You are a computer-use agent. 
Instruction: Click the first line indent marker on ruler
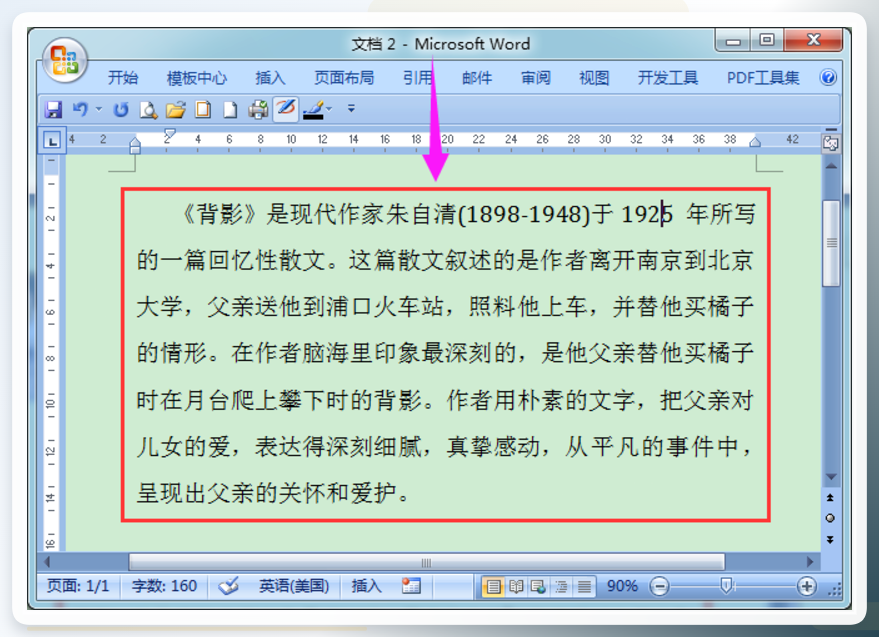click(x=169, y=133)
